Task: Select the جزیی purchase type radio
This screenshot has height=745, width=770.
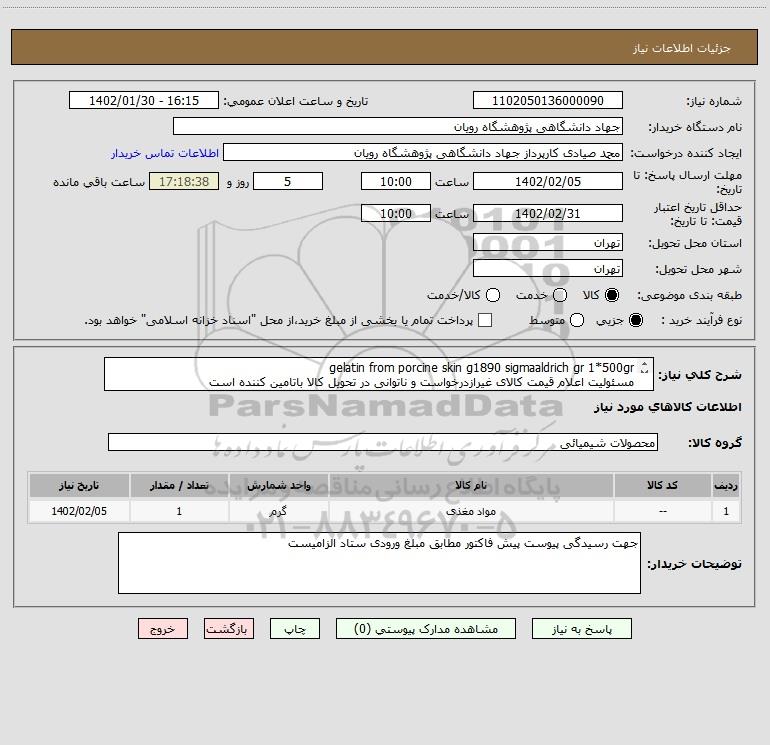Action: tap(636, 320)
